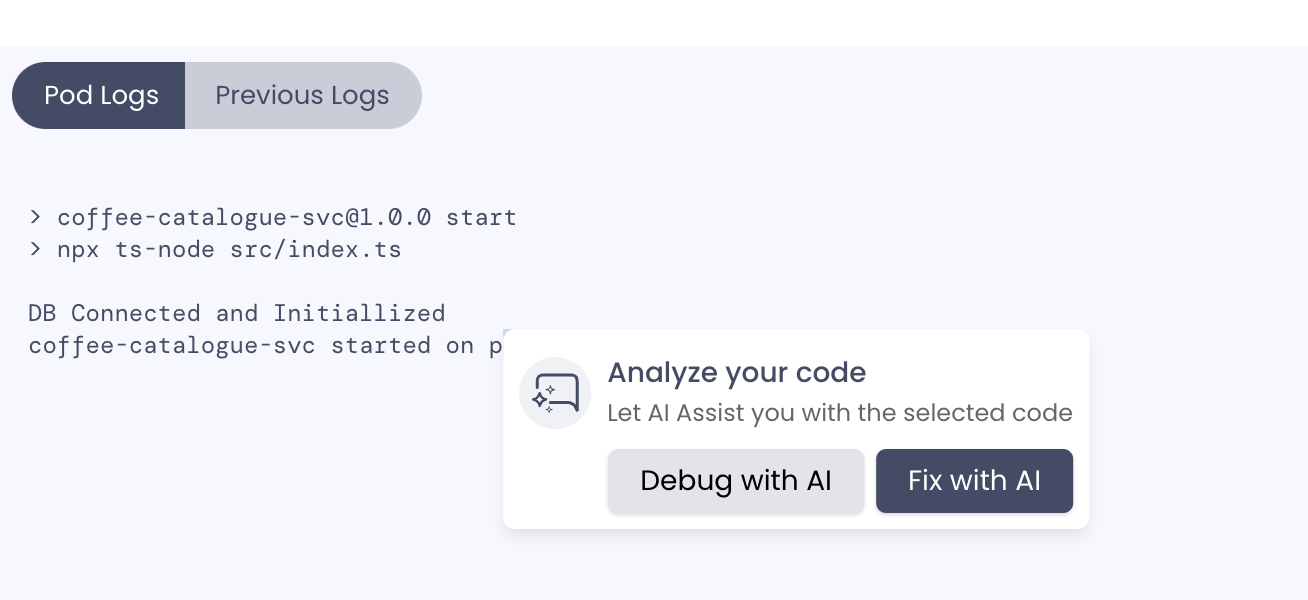Click the "src/index.ts" path in the logs

click(x=316, y=249)
